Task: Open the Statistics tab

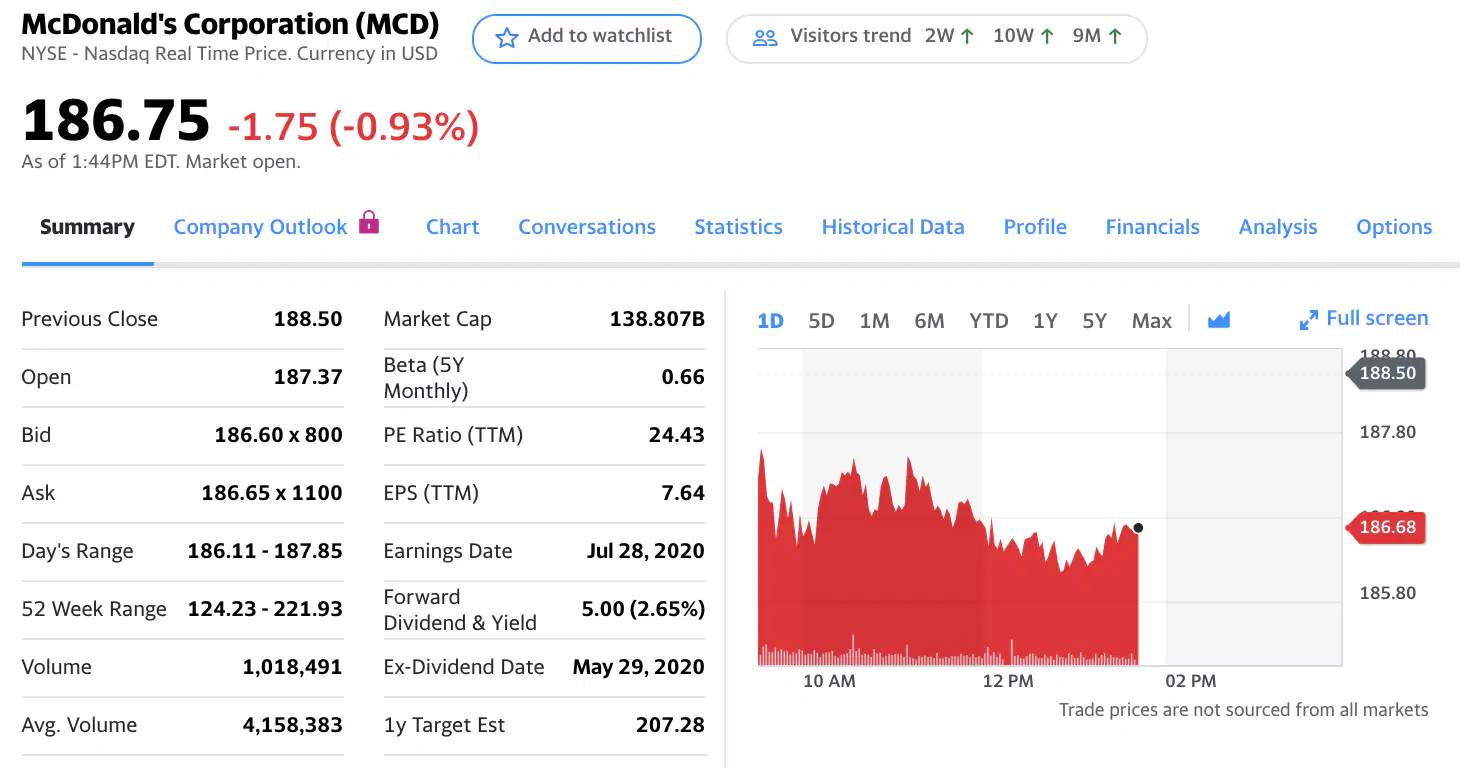Action: coord(738,227)
